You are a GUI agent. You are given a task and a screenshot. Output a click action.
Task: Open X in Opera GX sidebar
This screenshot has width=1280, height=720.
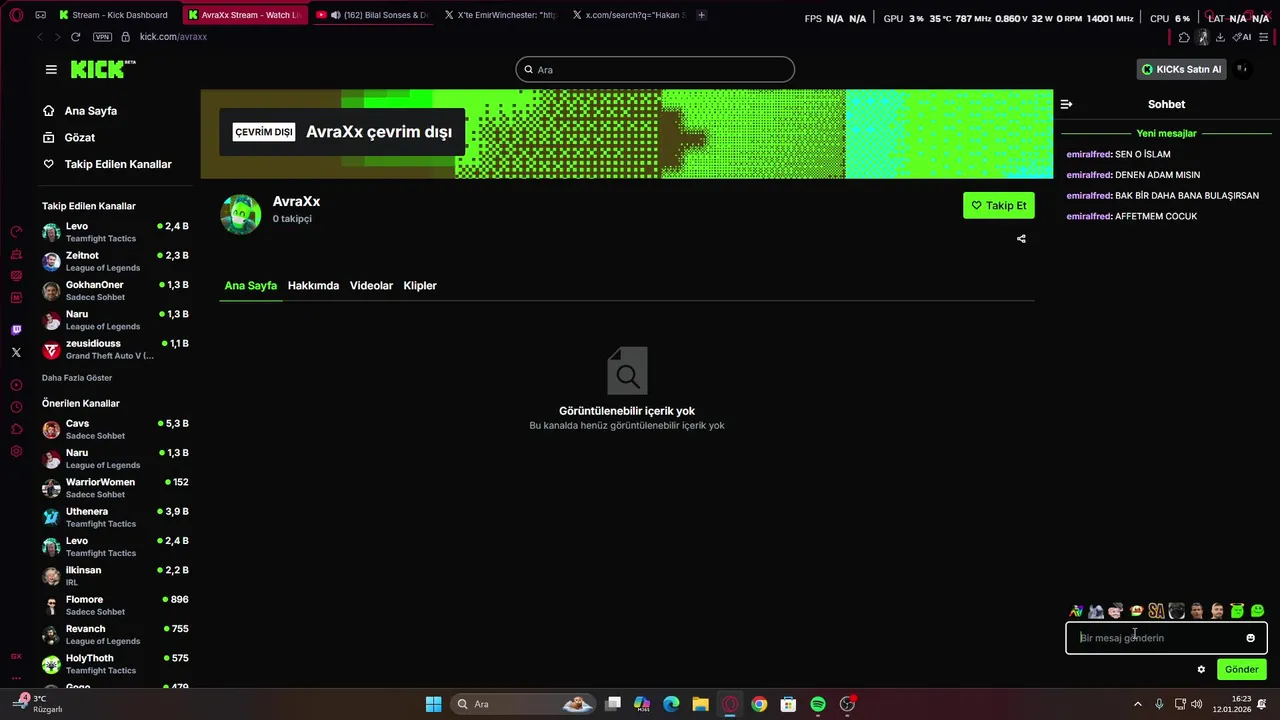point(16,352)
